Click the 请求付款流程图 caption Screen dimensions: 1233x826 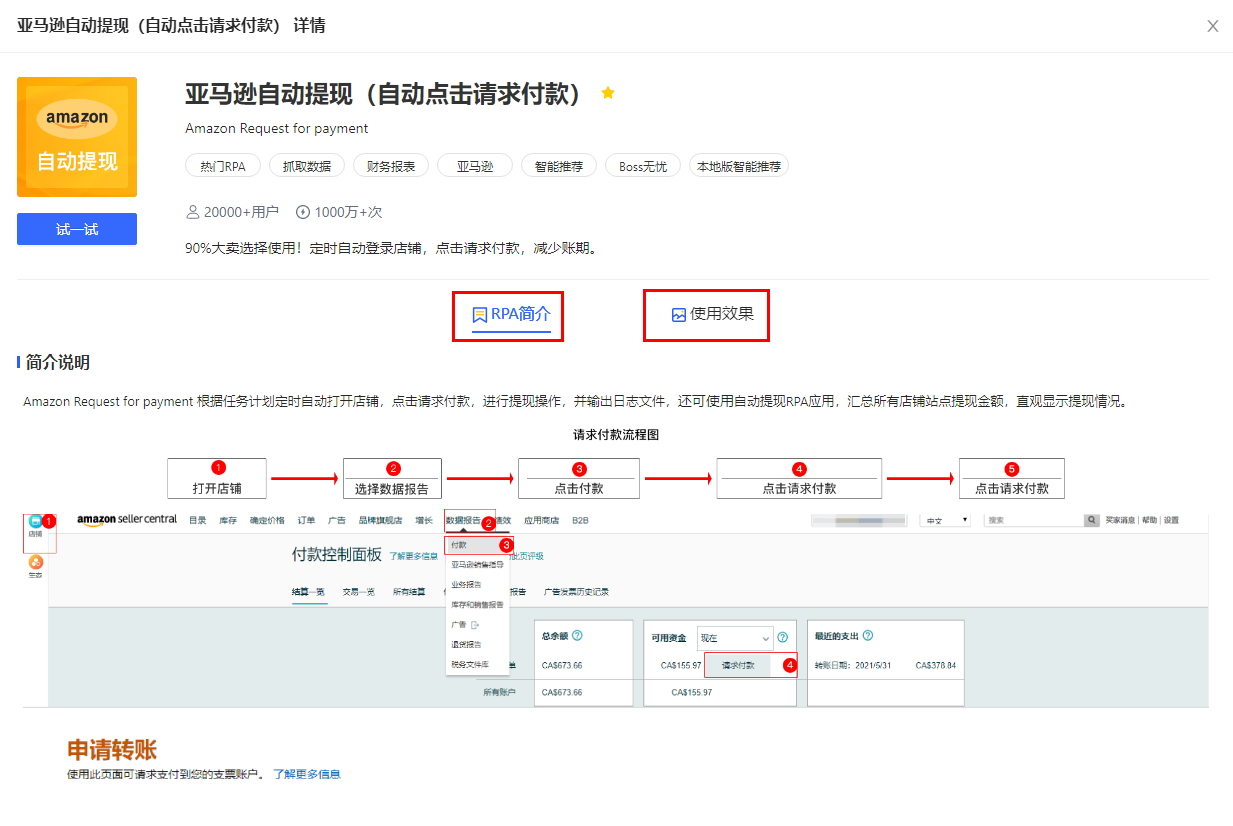pos(616,435)
